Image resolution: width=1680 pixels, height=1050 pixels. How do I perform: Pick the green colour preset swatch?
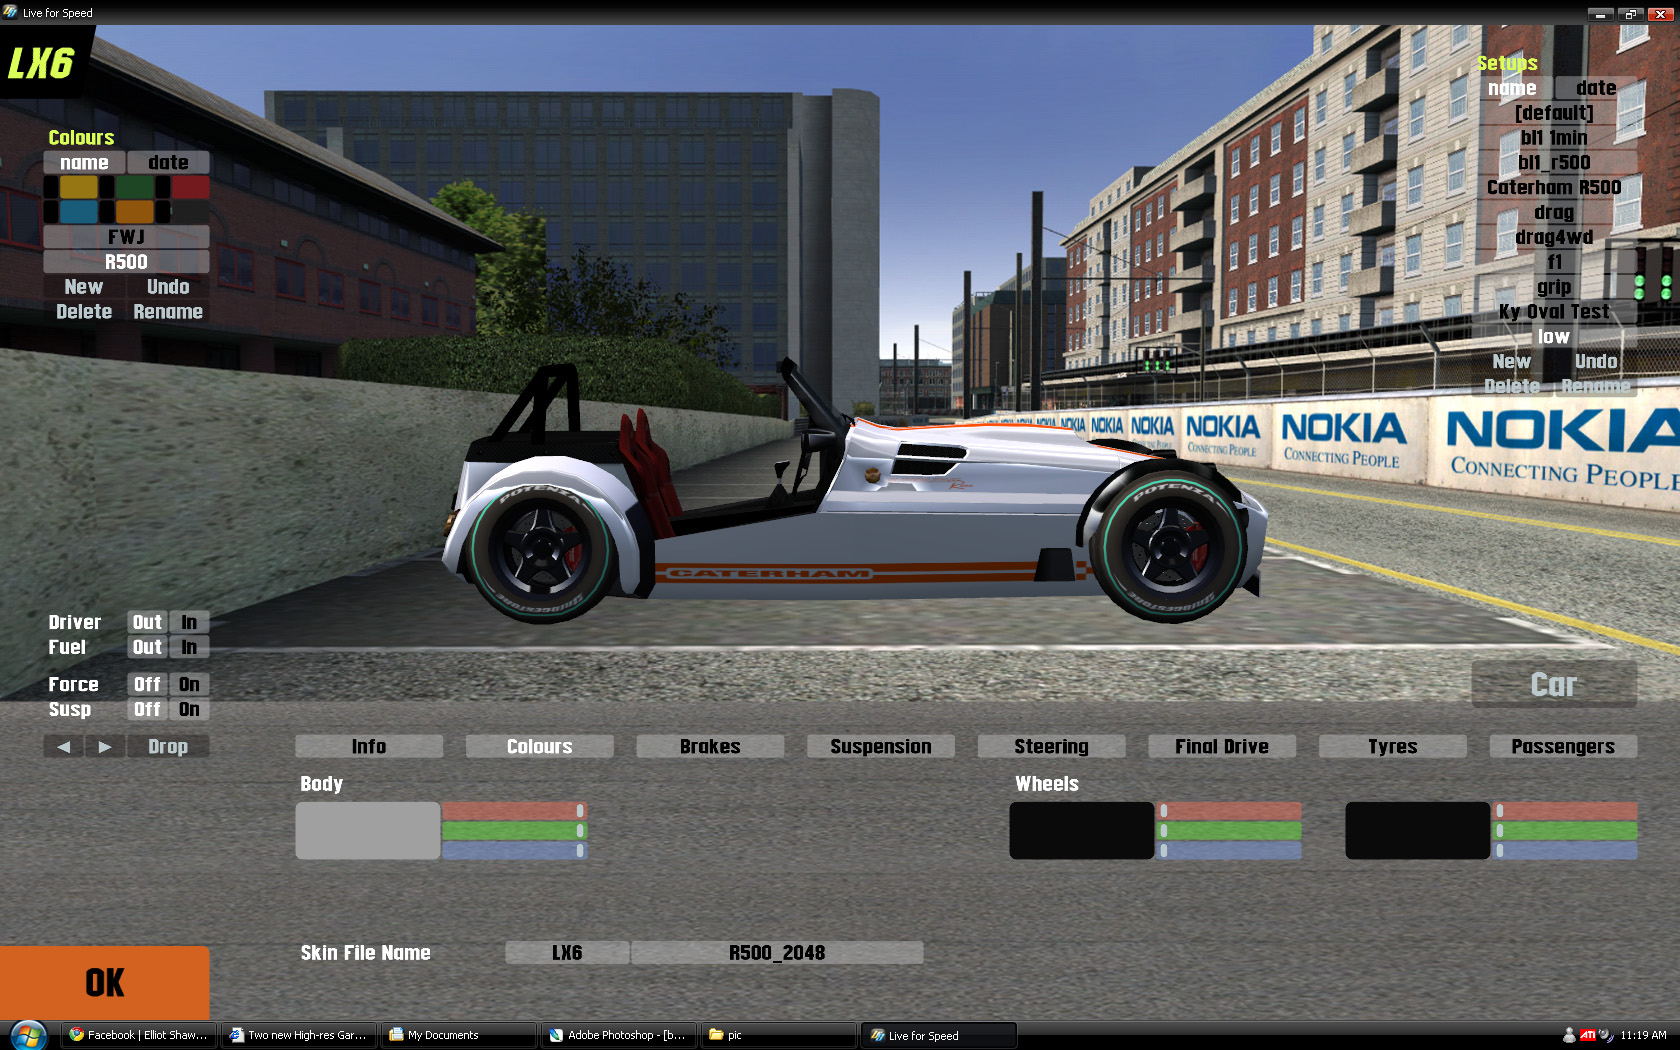point(134,187)
